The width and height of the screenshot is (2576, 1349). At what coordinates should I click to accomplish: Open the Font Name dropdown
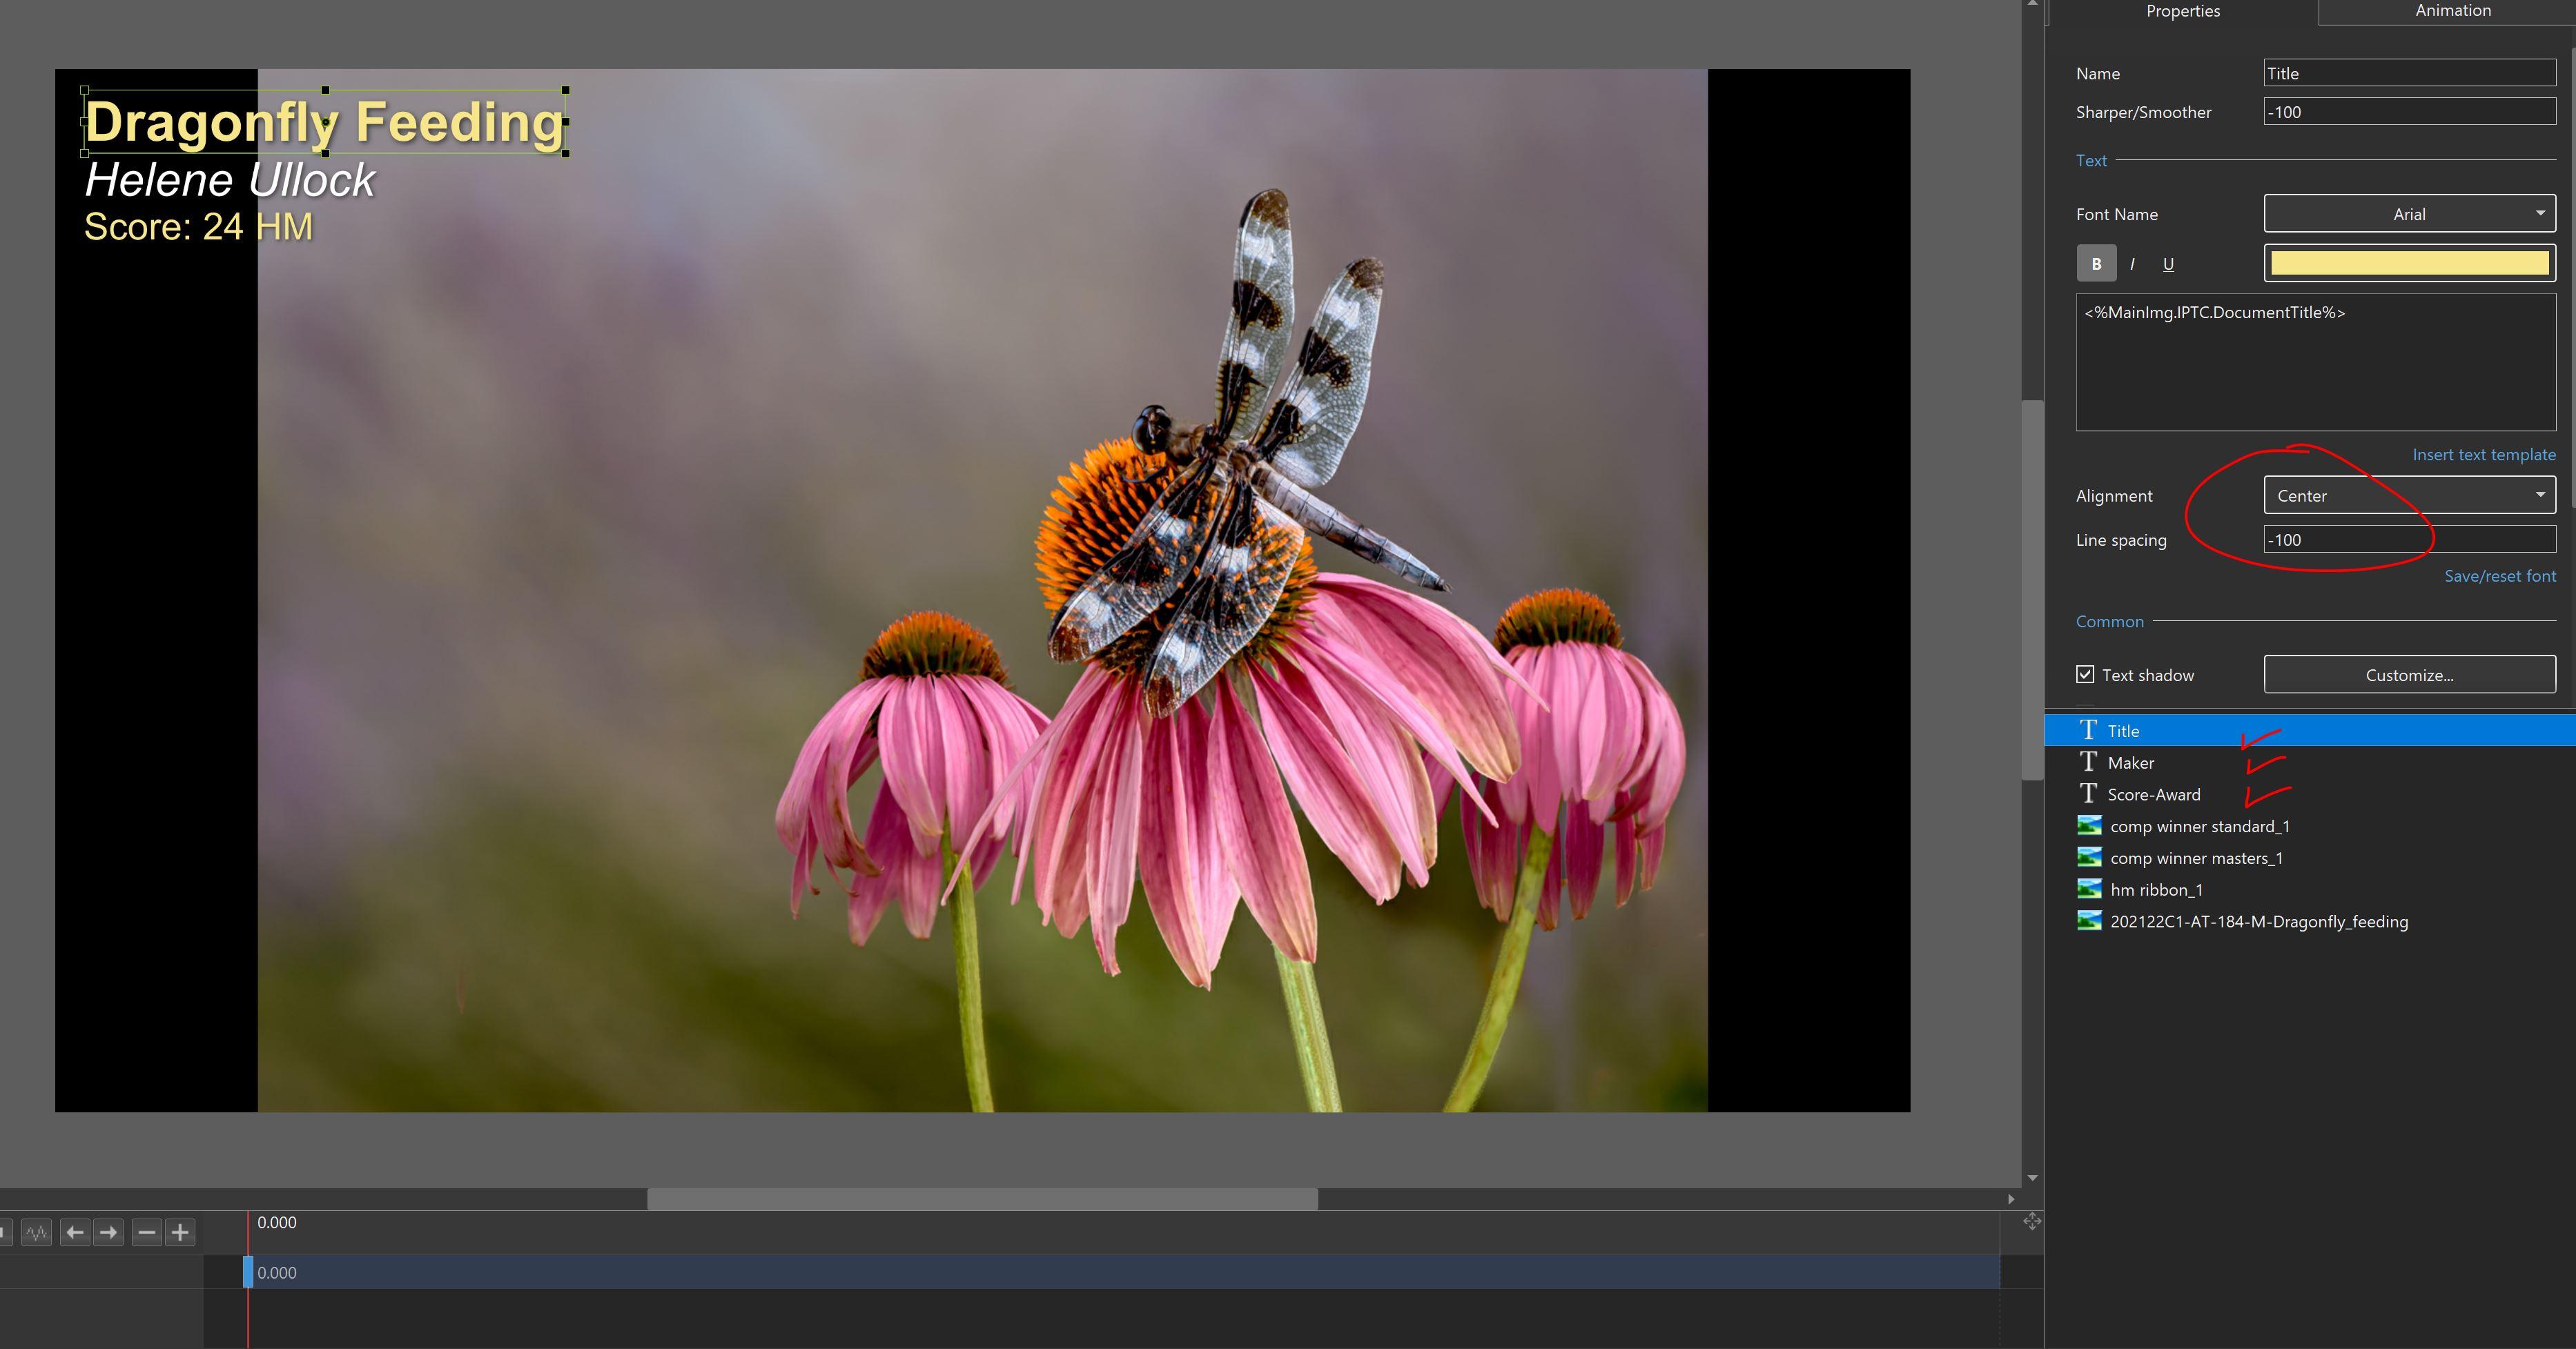click(2409, 214)
